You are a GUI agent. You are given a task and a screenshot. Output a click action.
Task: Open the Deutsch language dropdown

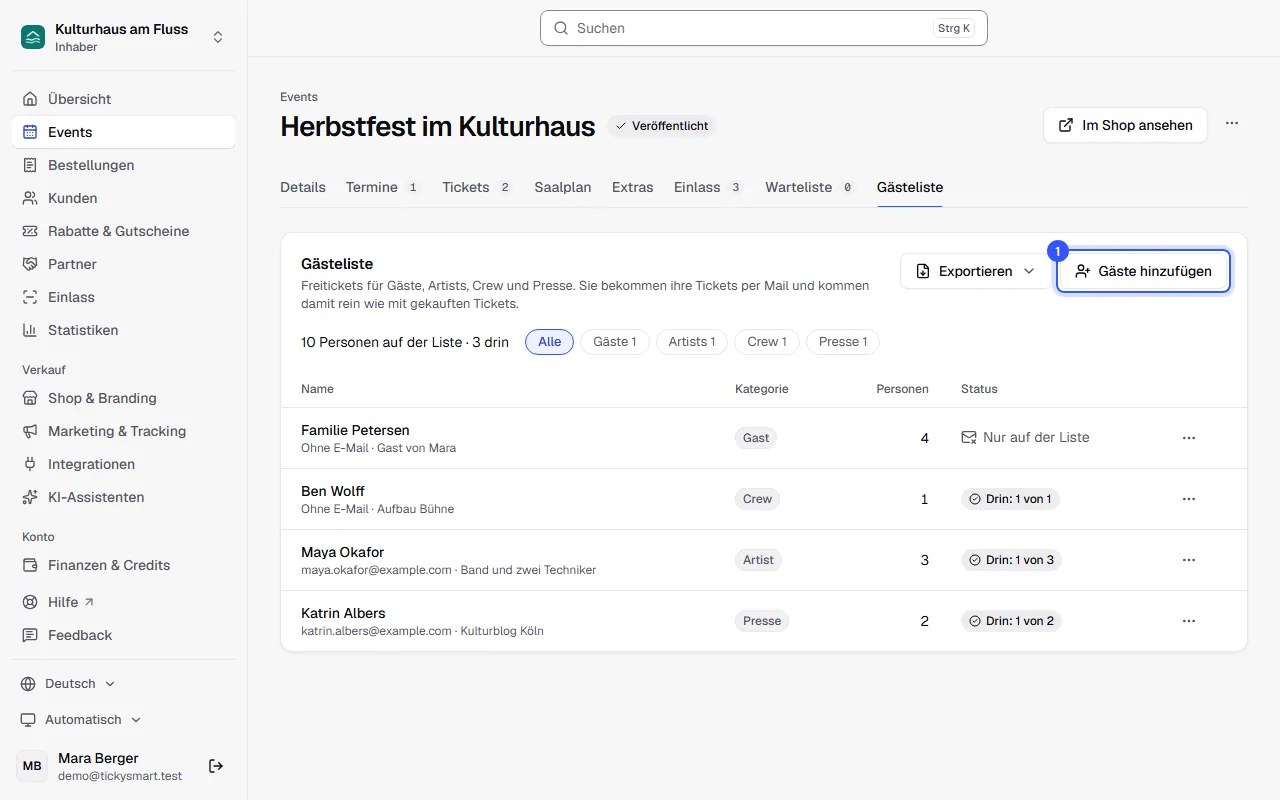point(69,684)
